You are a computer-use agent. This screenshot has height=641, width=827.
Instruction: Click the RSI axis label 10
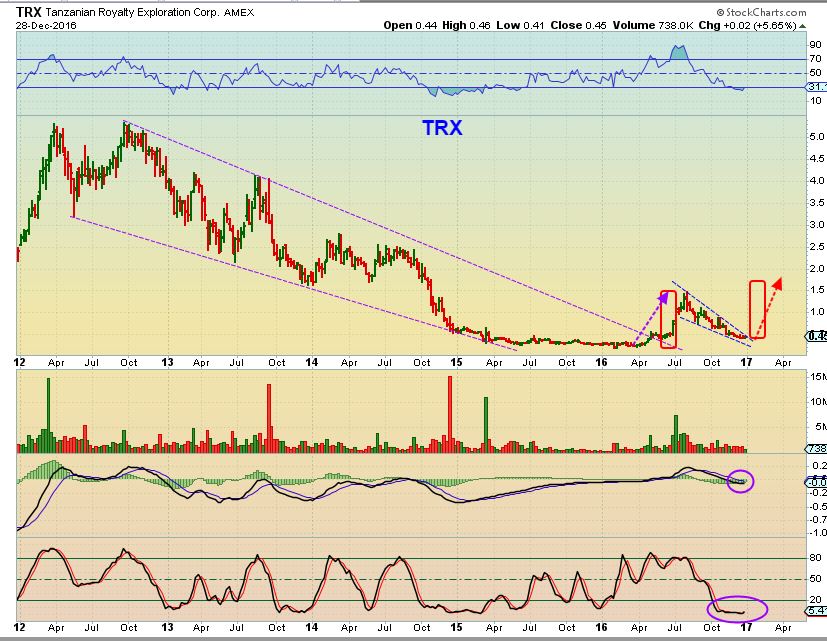815,101
